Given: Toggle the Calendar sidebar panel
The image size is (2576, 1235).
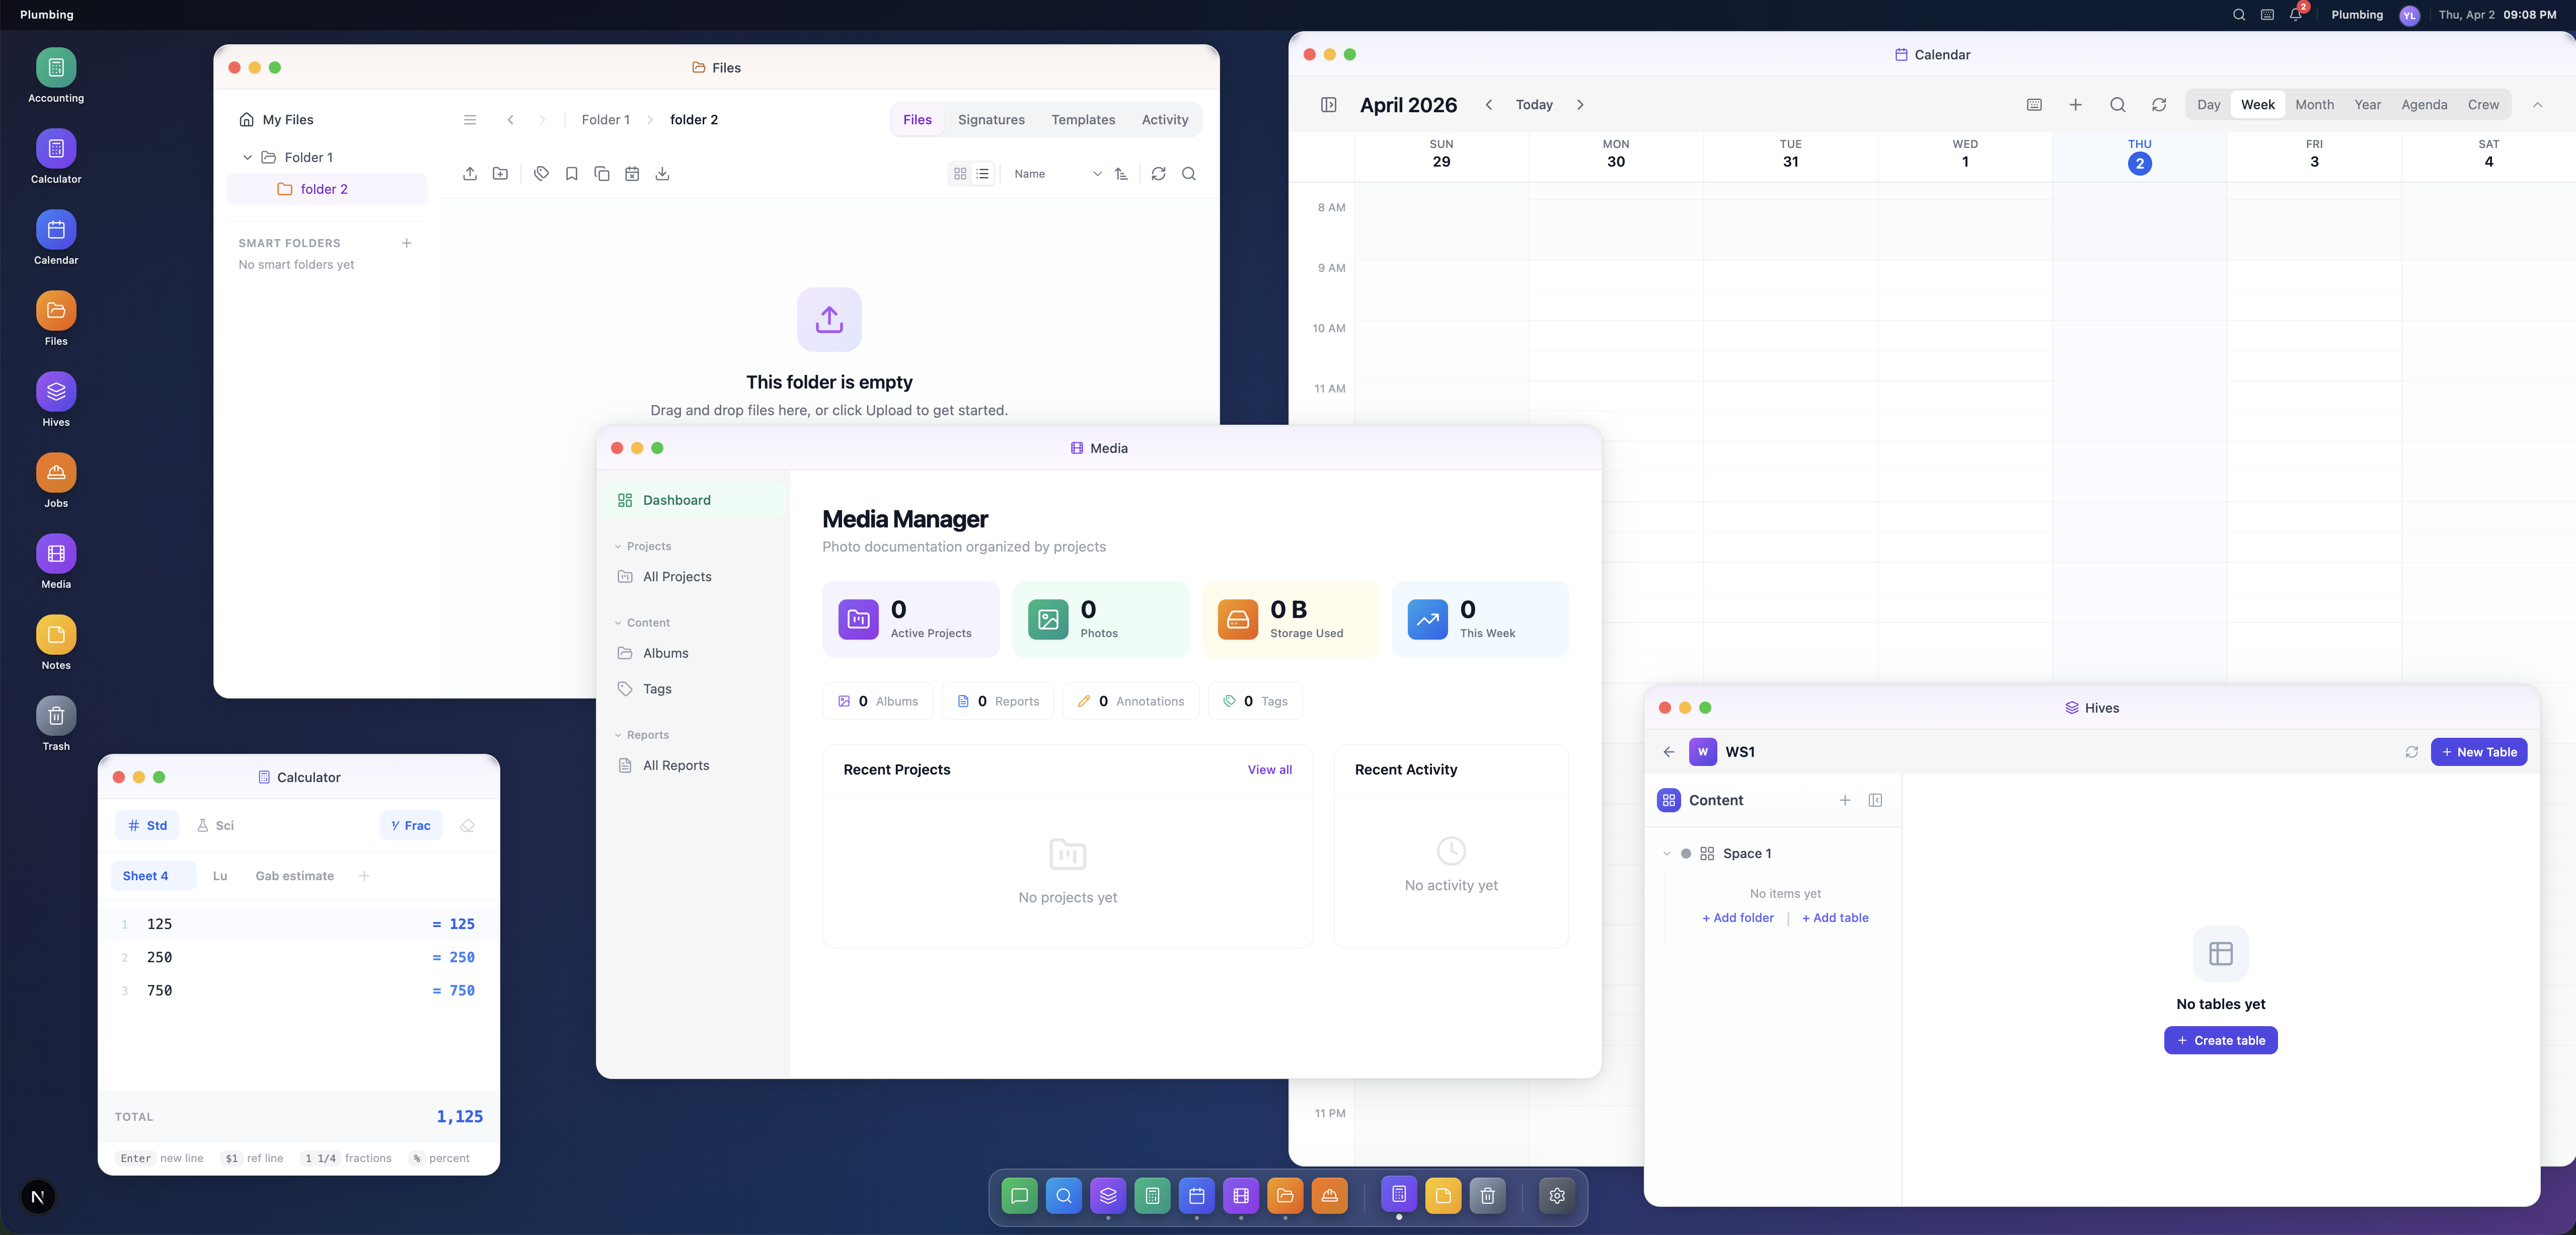Looking at the screenshot, I should (1329, 104).
